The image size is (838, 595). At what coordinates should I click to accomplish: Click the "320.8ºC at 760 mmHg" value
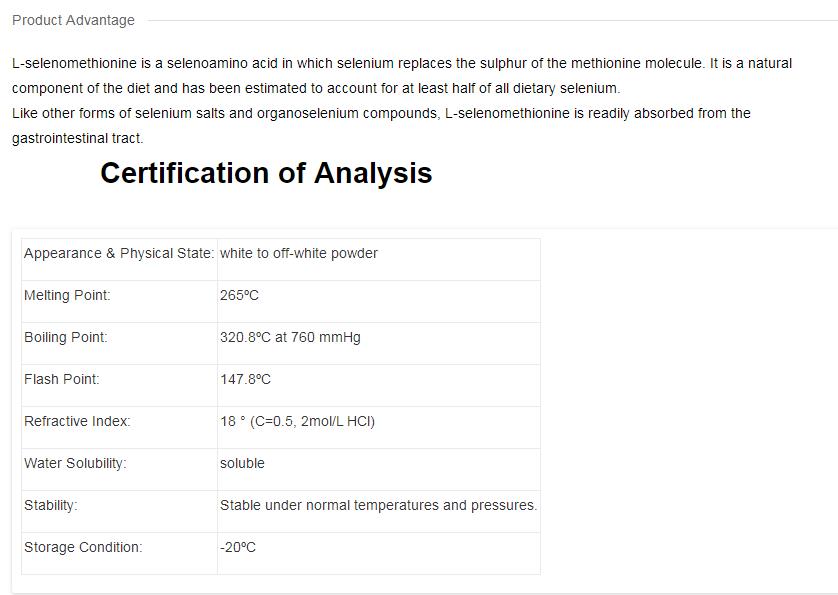click(290, 337)
